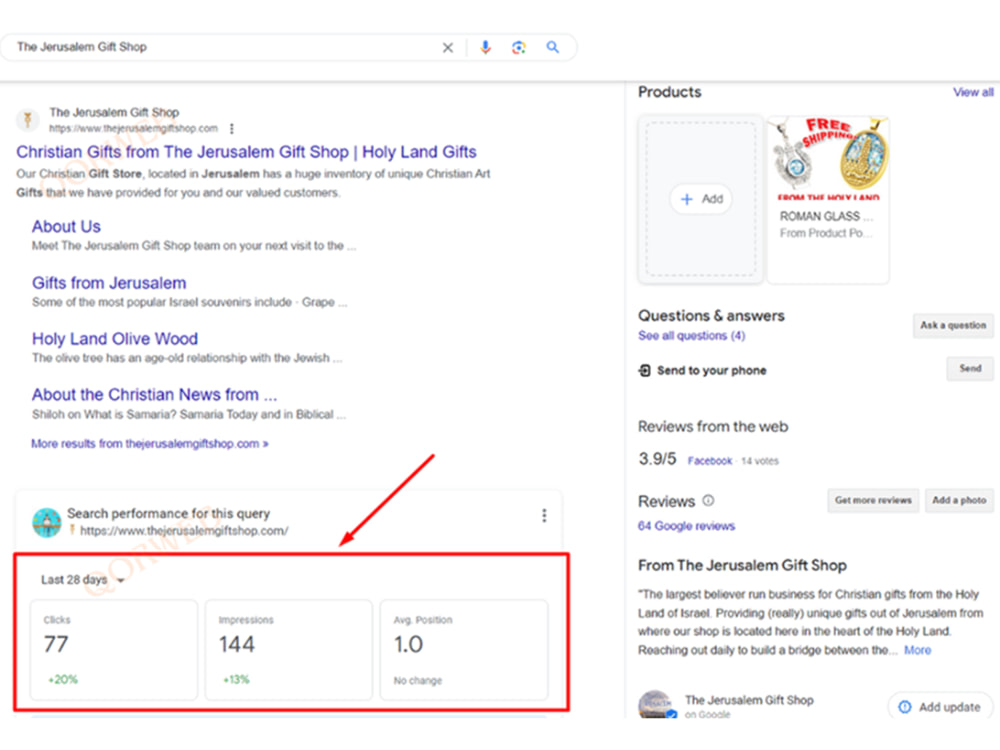Clear the search box with the X icon
1000x750 pixels.
(x=448, y=47)
